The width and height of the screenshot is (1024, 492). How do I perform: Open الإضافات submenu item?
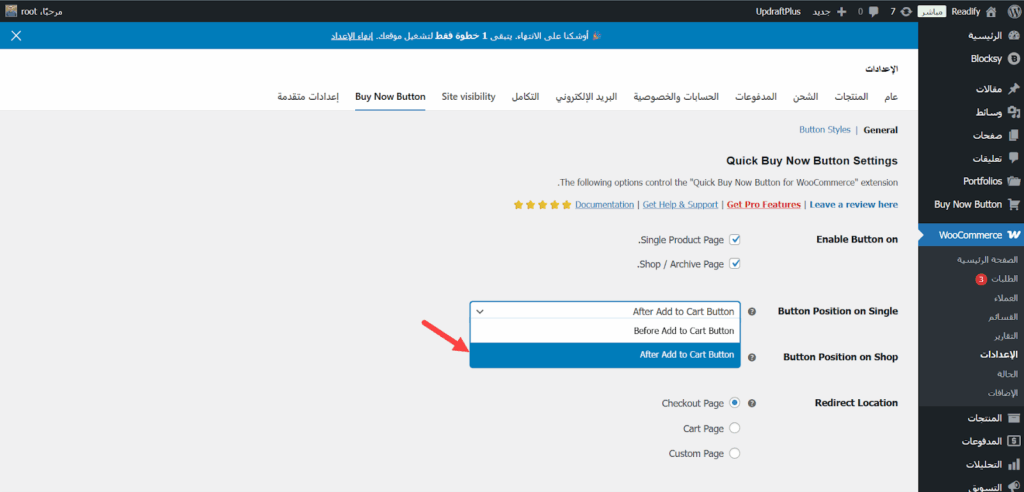(1004, 393)
